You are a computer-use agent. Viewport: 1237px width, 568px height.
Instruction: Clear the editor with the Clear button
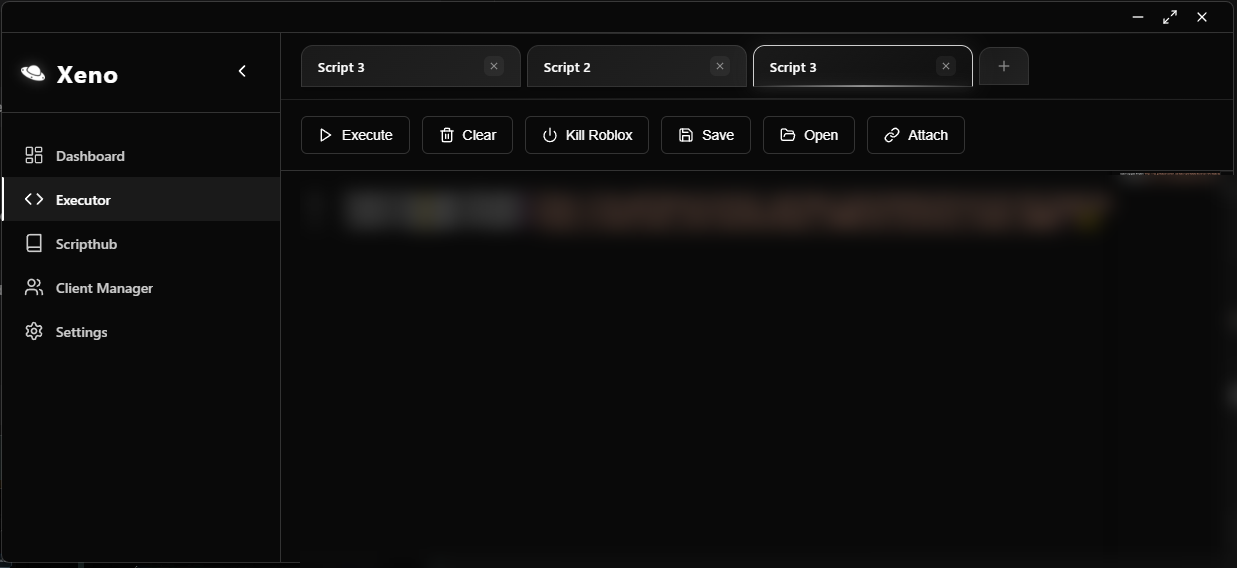pos(467,135)
